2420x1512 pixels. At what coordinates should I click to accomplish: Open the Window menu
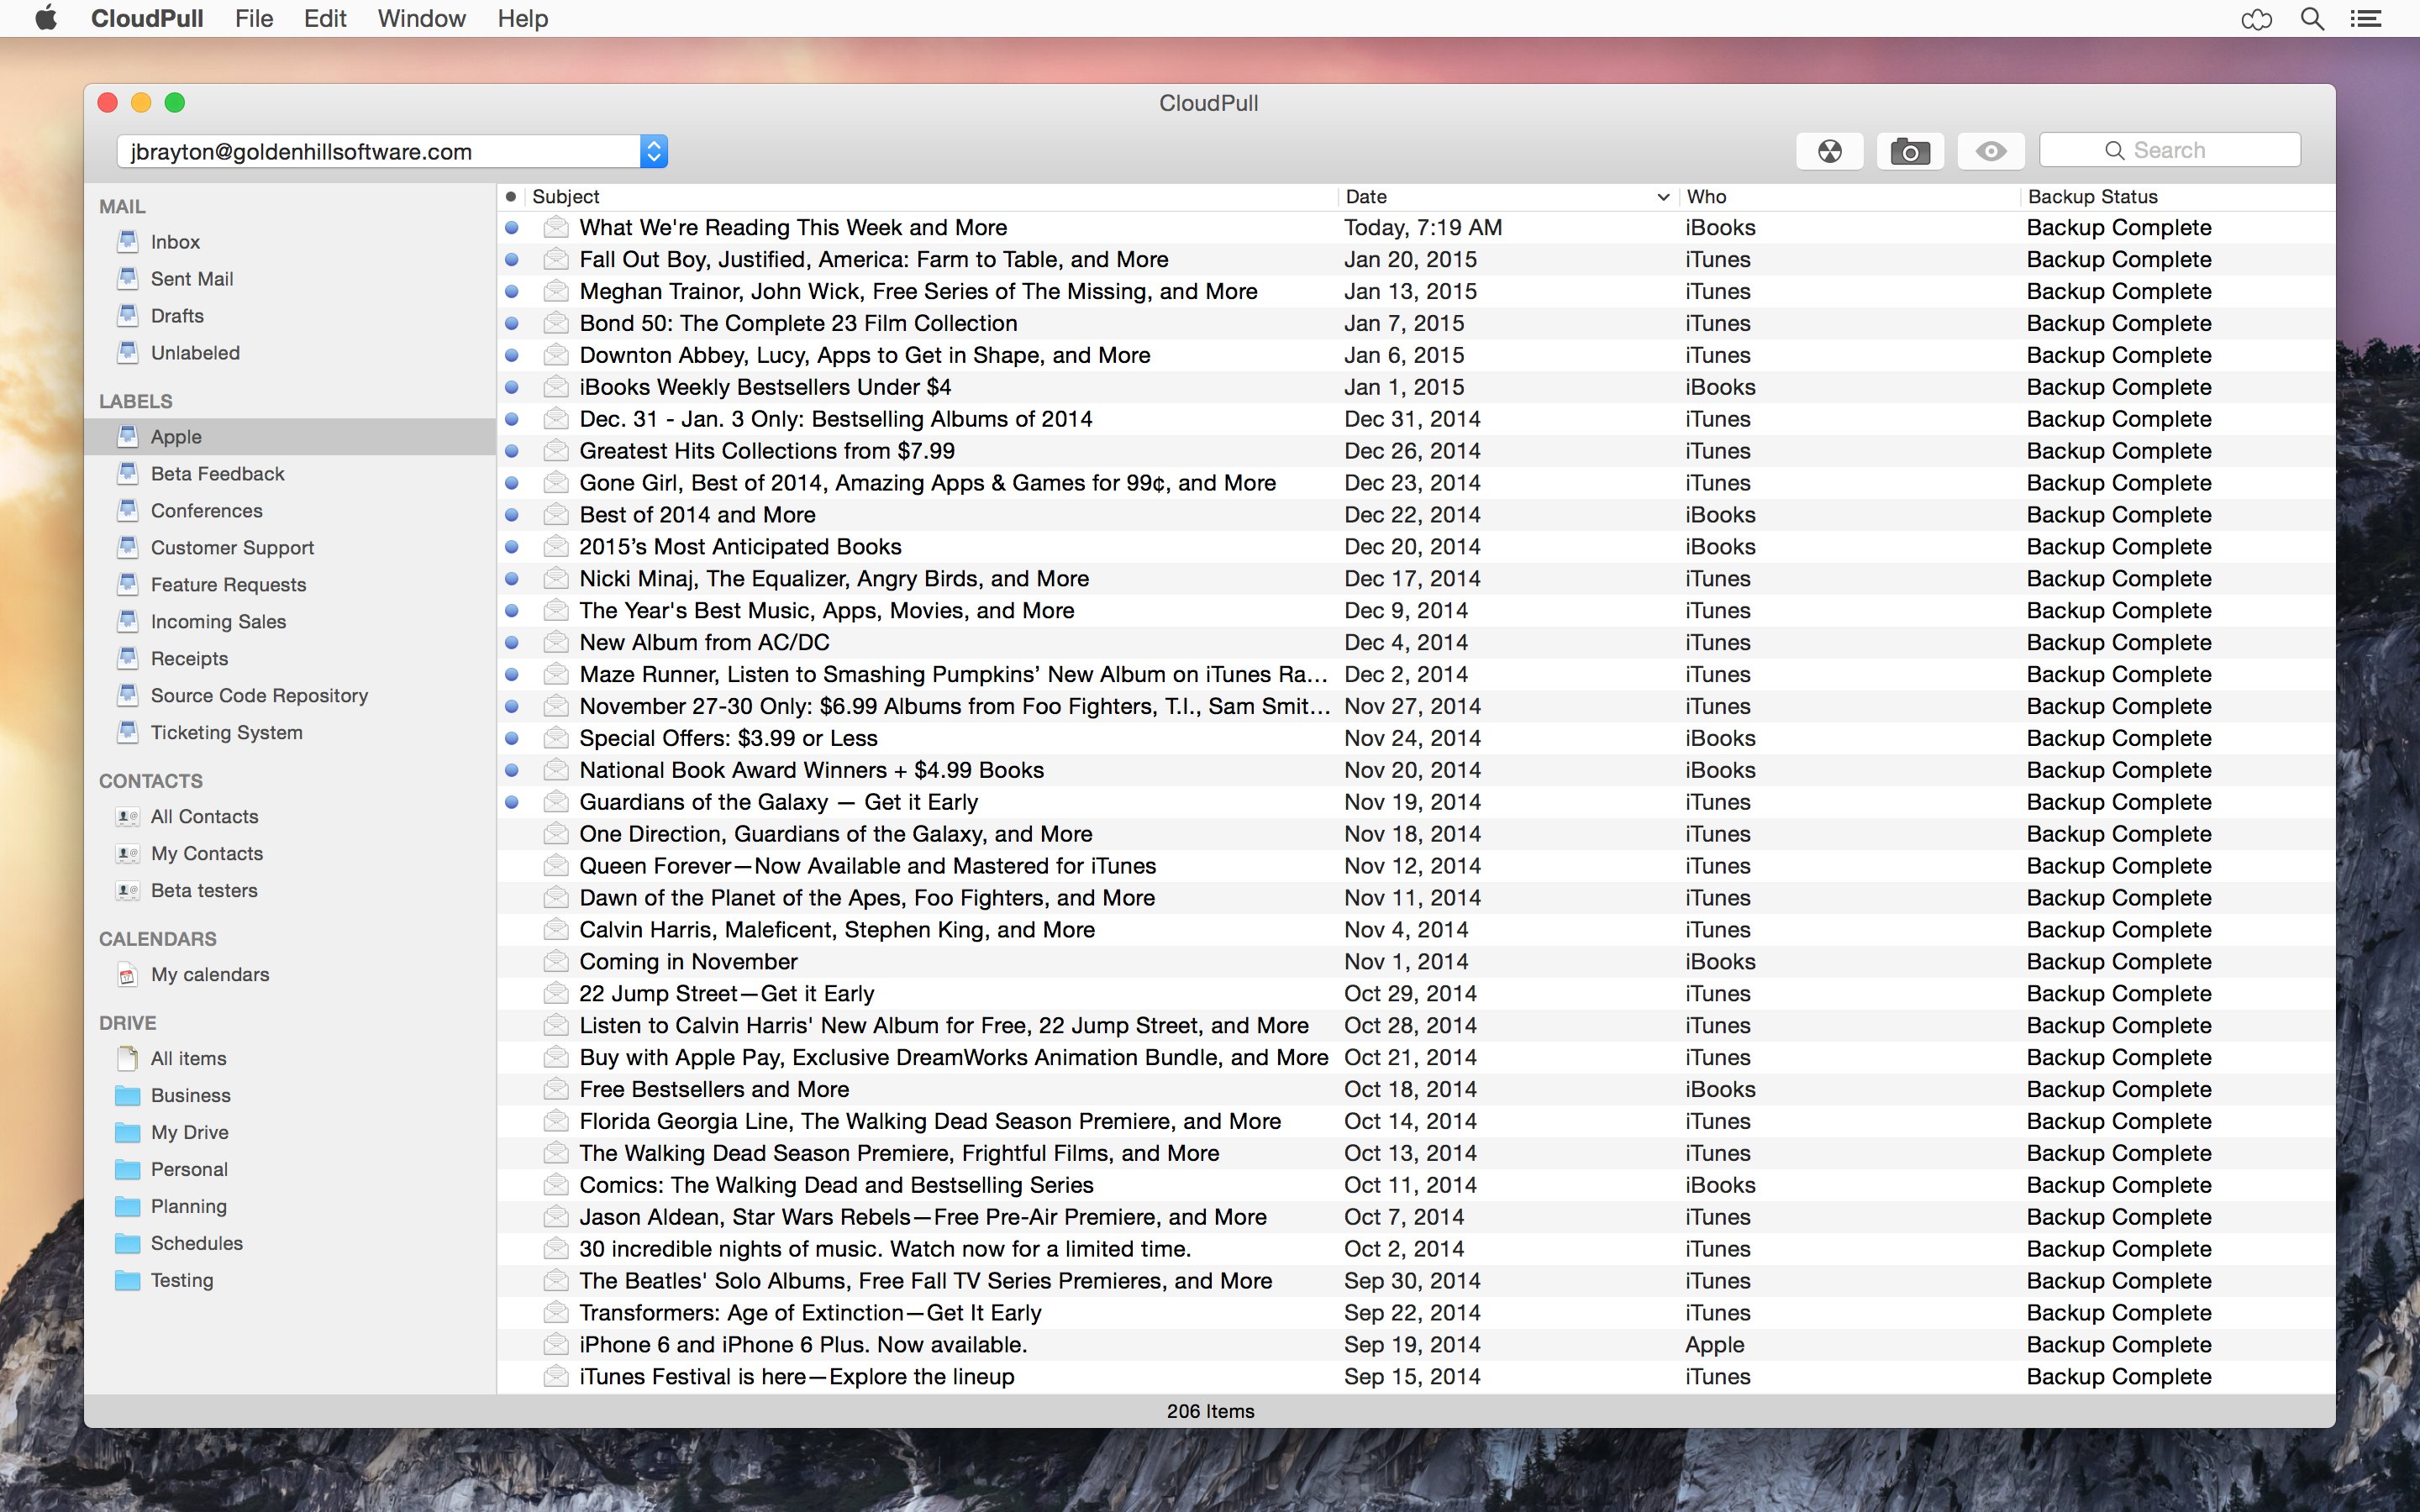click(421, 19)
